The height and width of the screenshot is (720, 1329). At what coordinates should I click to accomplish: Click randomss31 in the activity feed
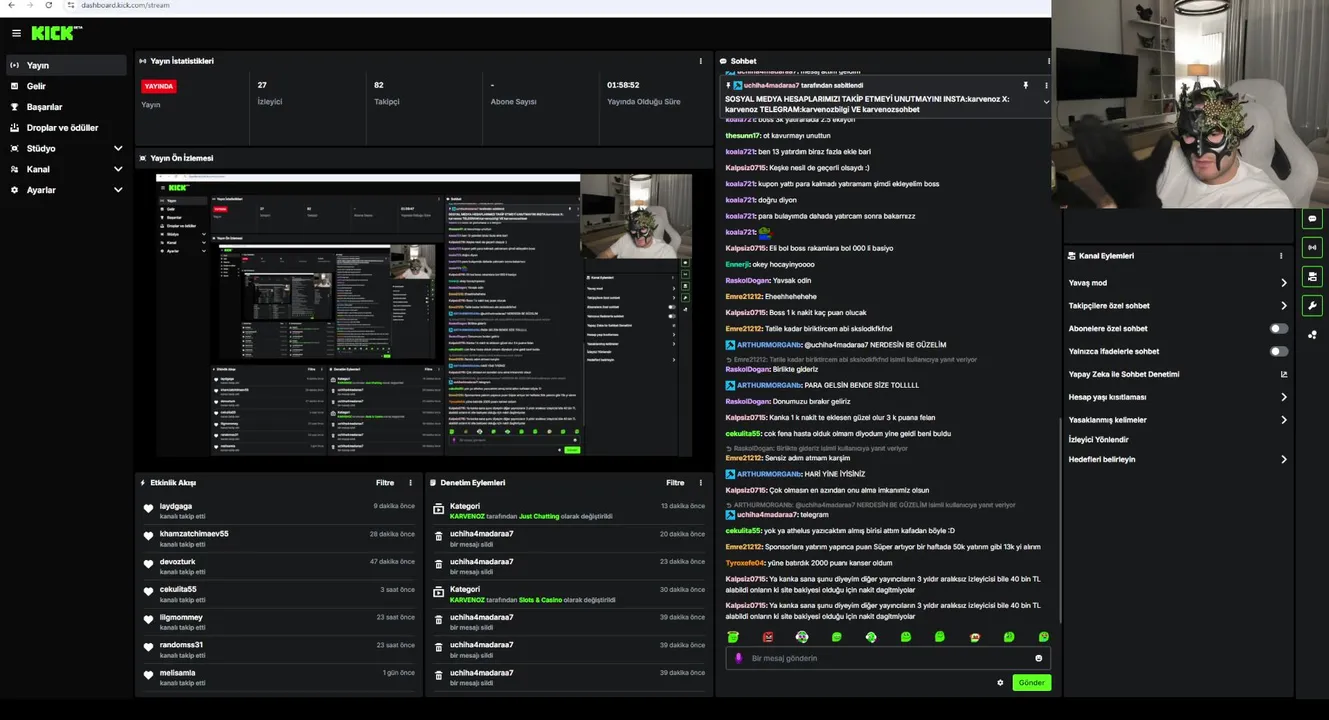coord(181,645)
